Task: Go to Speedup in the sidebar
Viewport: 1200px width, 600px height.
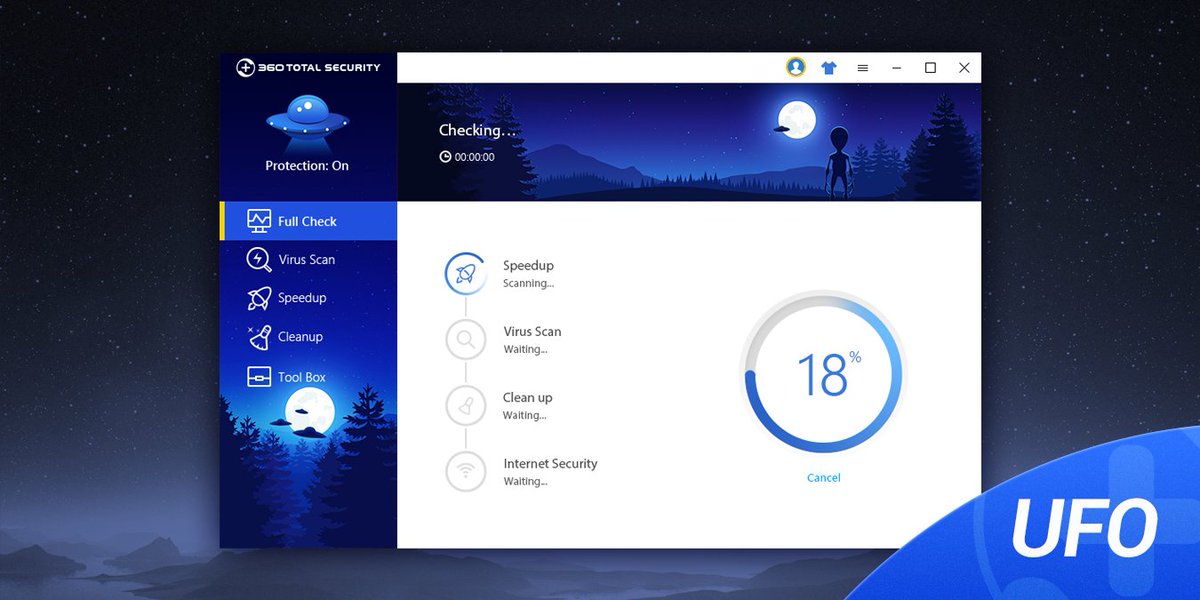Action: coord(308,298)
